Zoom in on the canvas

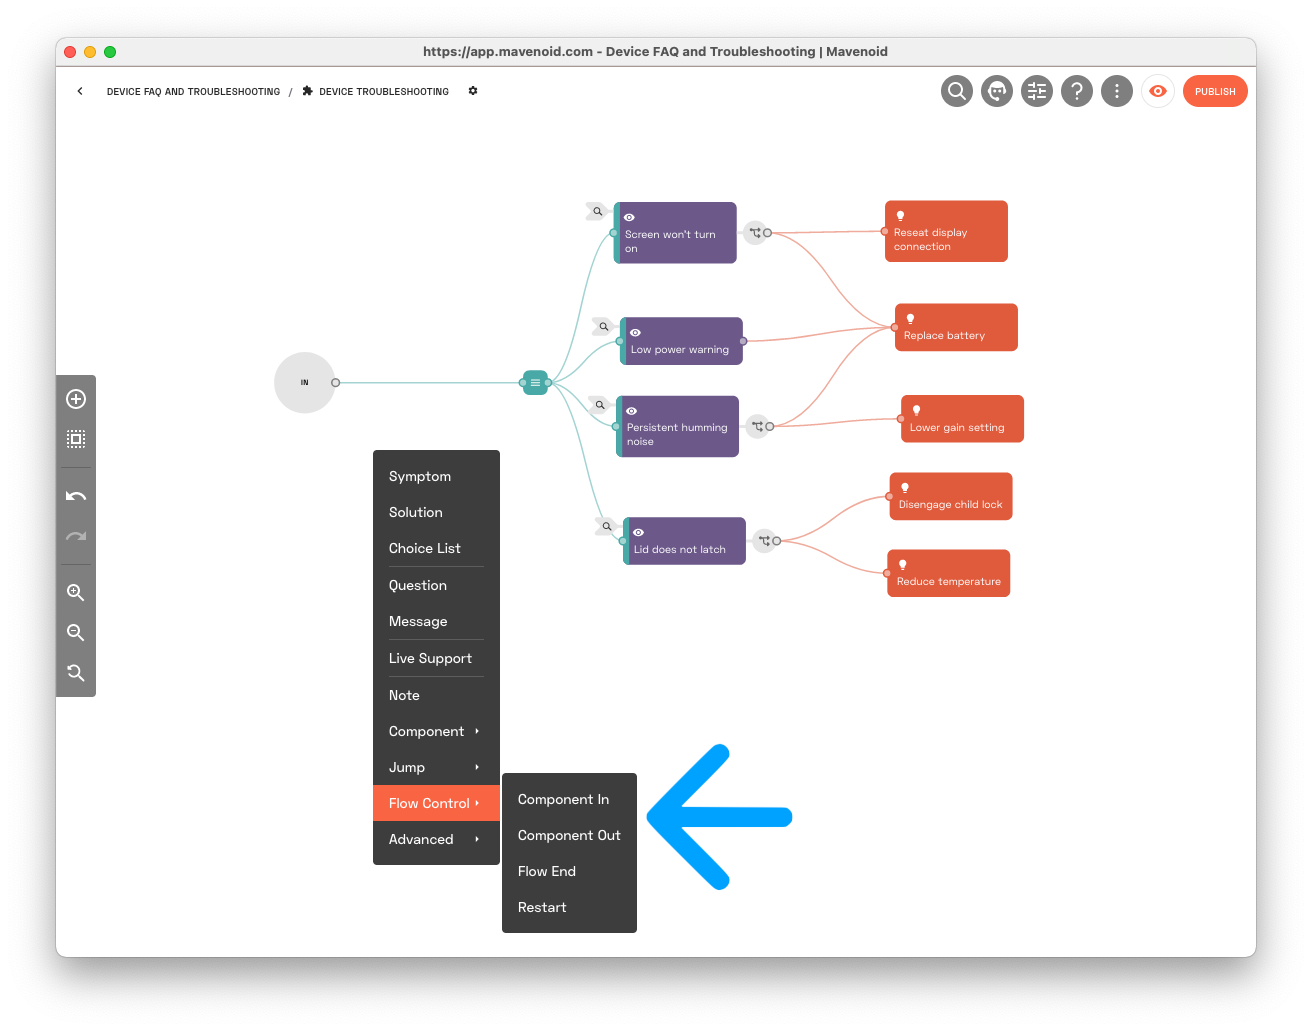[x=76, y=592]
